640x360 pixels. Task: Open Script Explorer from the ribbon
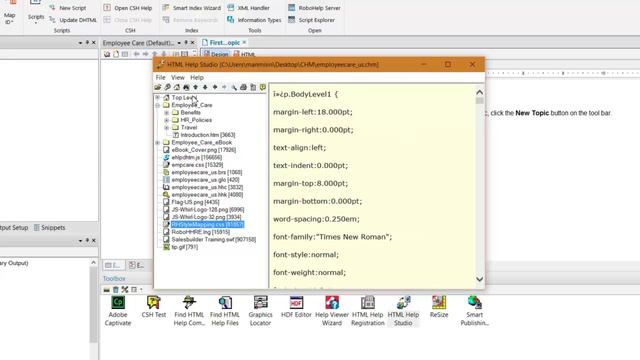(311, 20)
